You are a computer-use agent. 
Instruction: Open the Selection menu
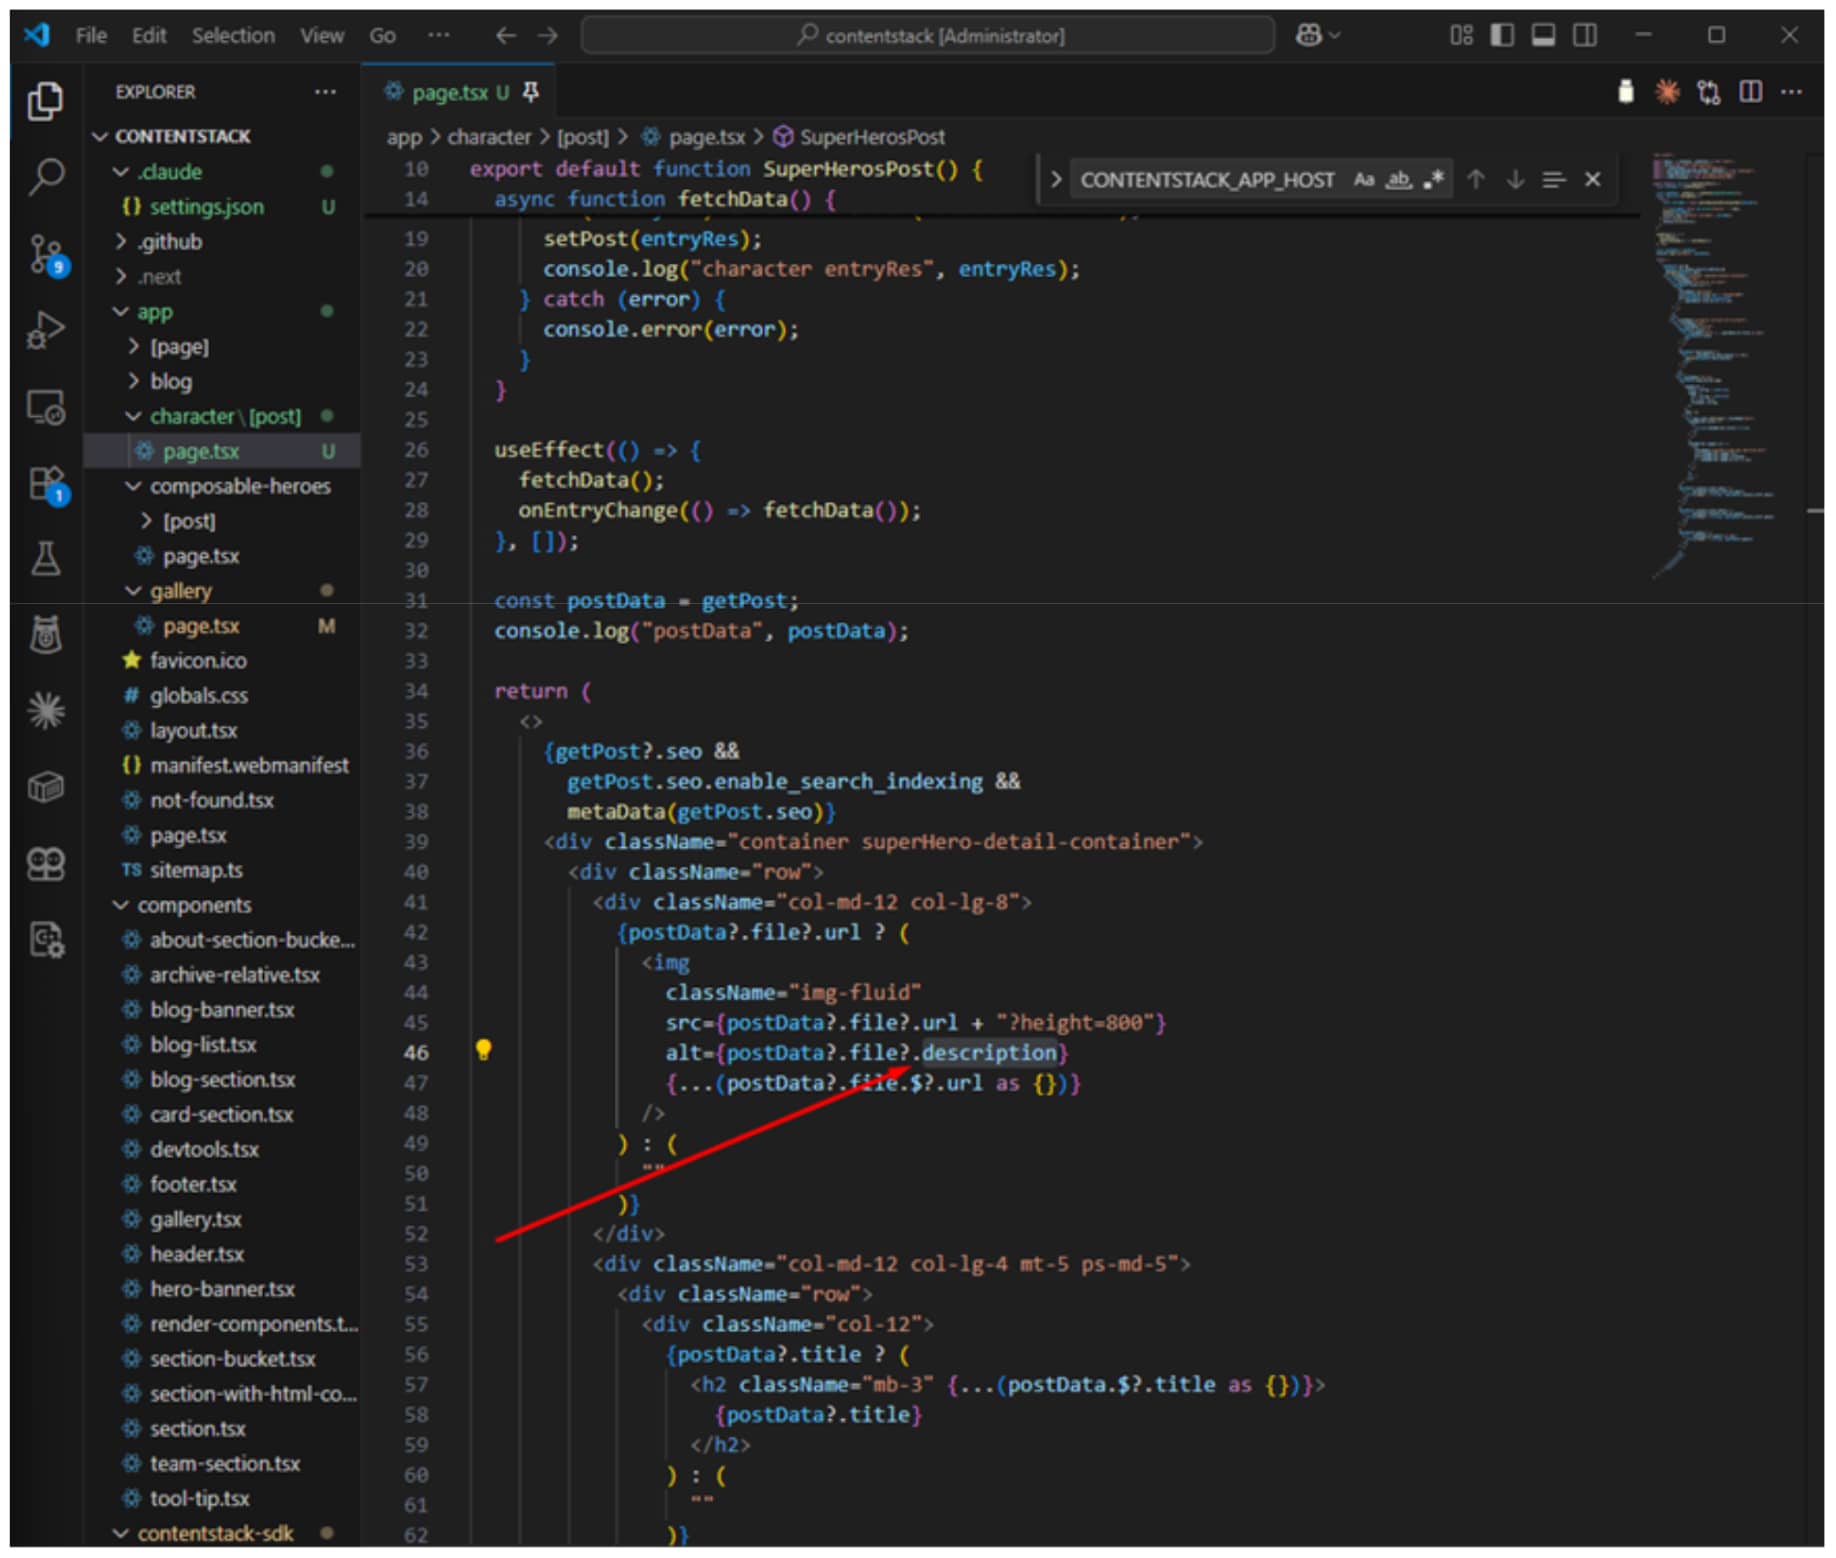[233, 35]
